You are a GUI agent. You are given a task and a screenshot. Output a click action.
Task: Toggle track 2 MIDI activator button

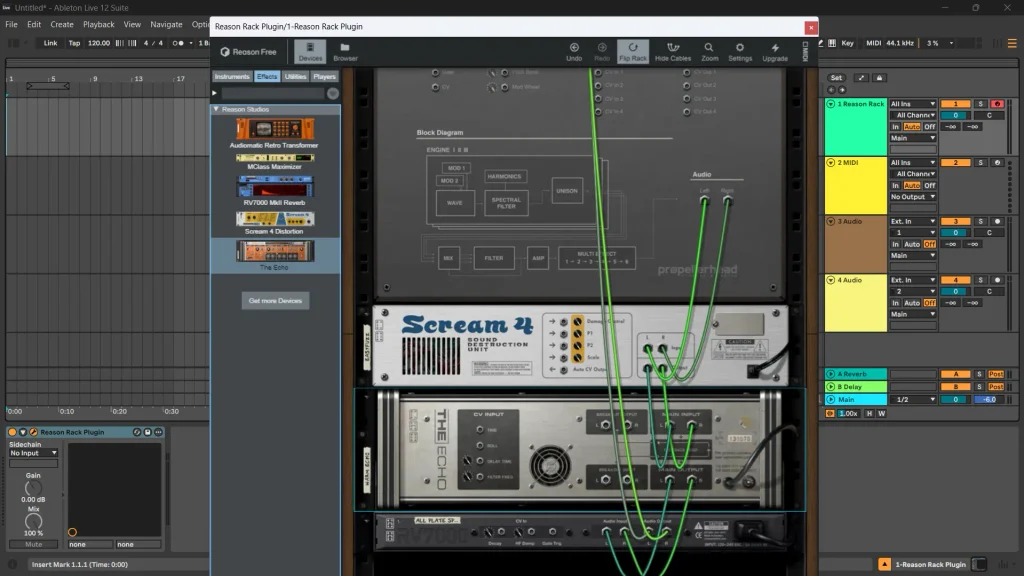point(955,163)
